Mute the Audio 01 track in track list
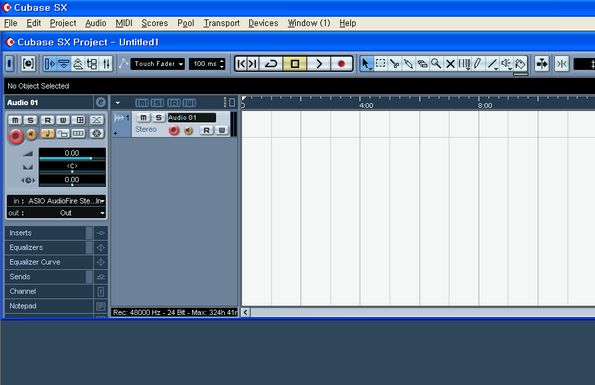This screenshot has width=595, height=385. point(143,118)
